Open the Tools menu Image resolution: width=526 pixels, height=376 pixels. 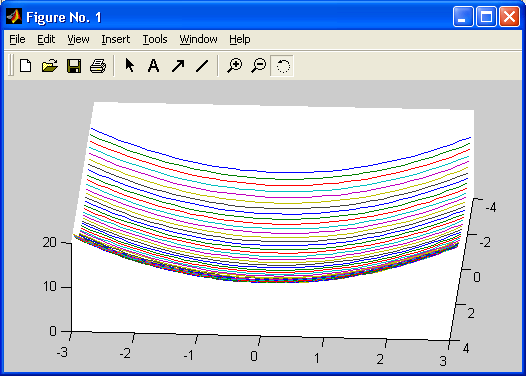[155, 40]
